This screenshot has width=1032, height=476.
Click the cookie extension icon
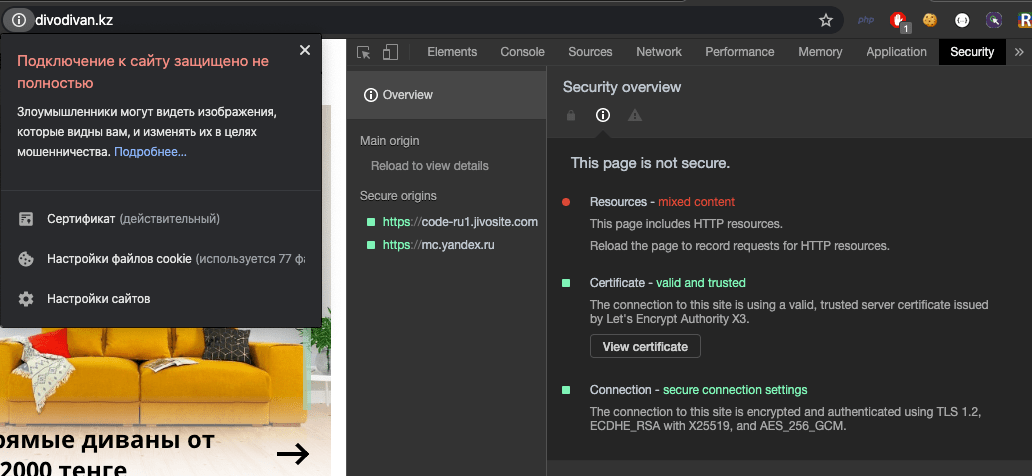[930, 19]
